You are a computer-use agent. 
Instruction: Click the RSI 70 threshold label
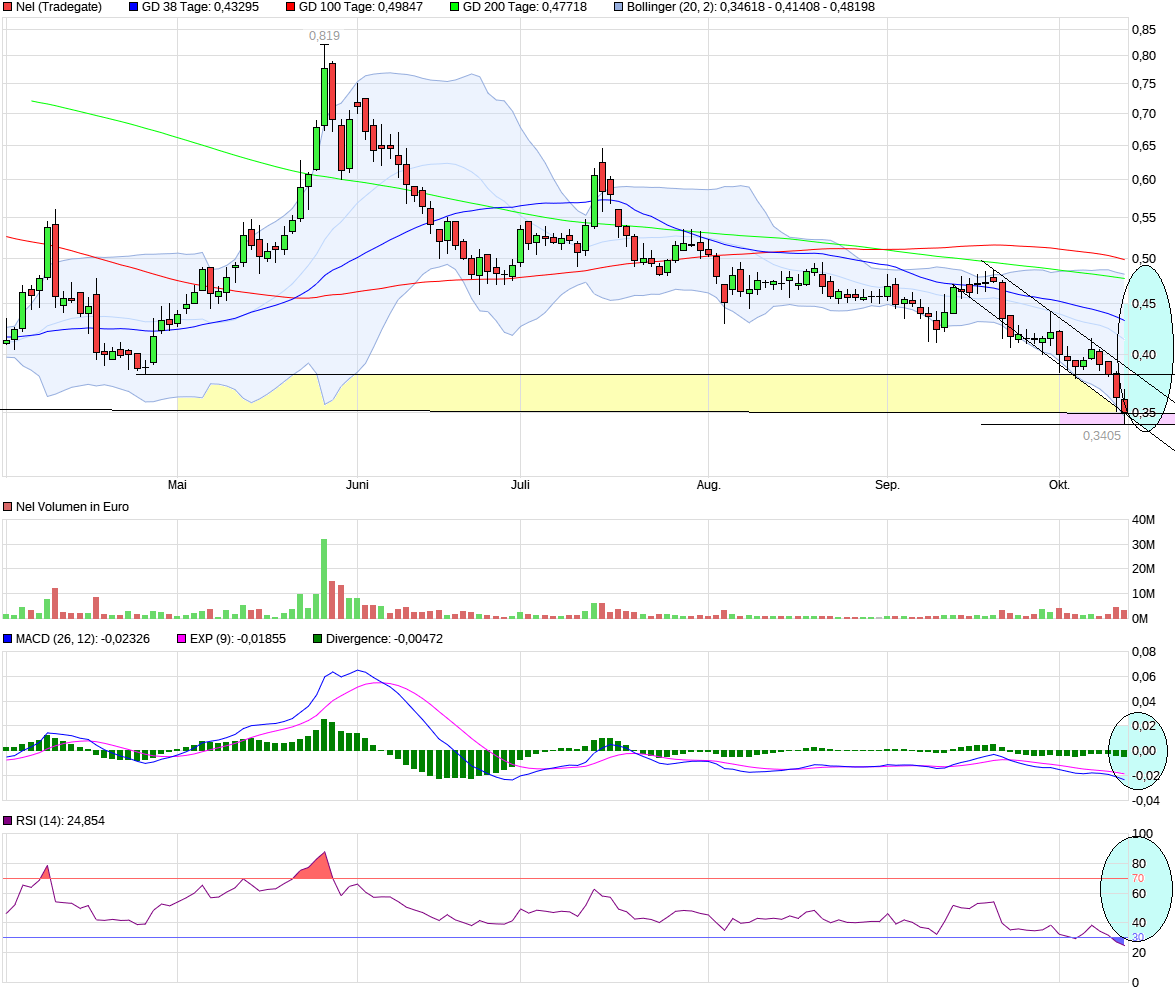click(1138, 879)
